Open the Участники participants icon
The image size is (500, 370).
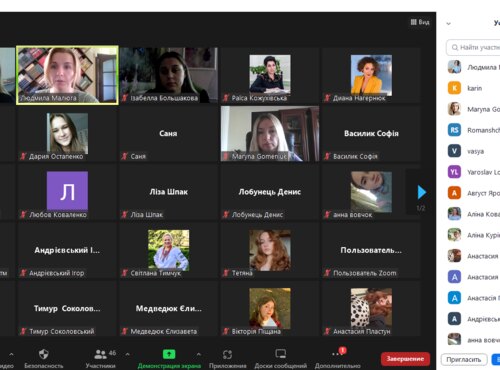[100, 354]
